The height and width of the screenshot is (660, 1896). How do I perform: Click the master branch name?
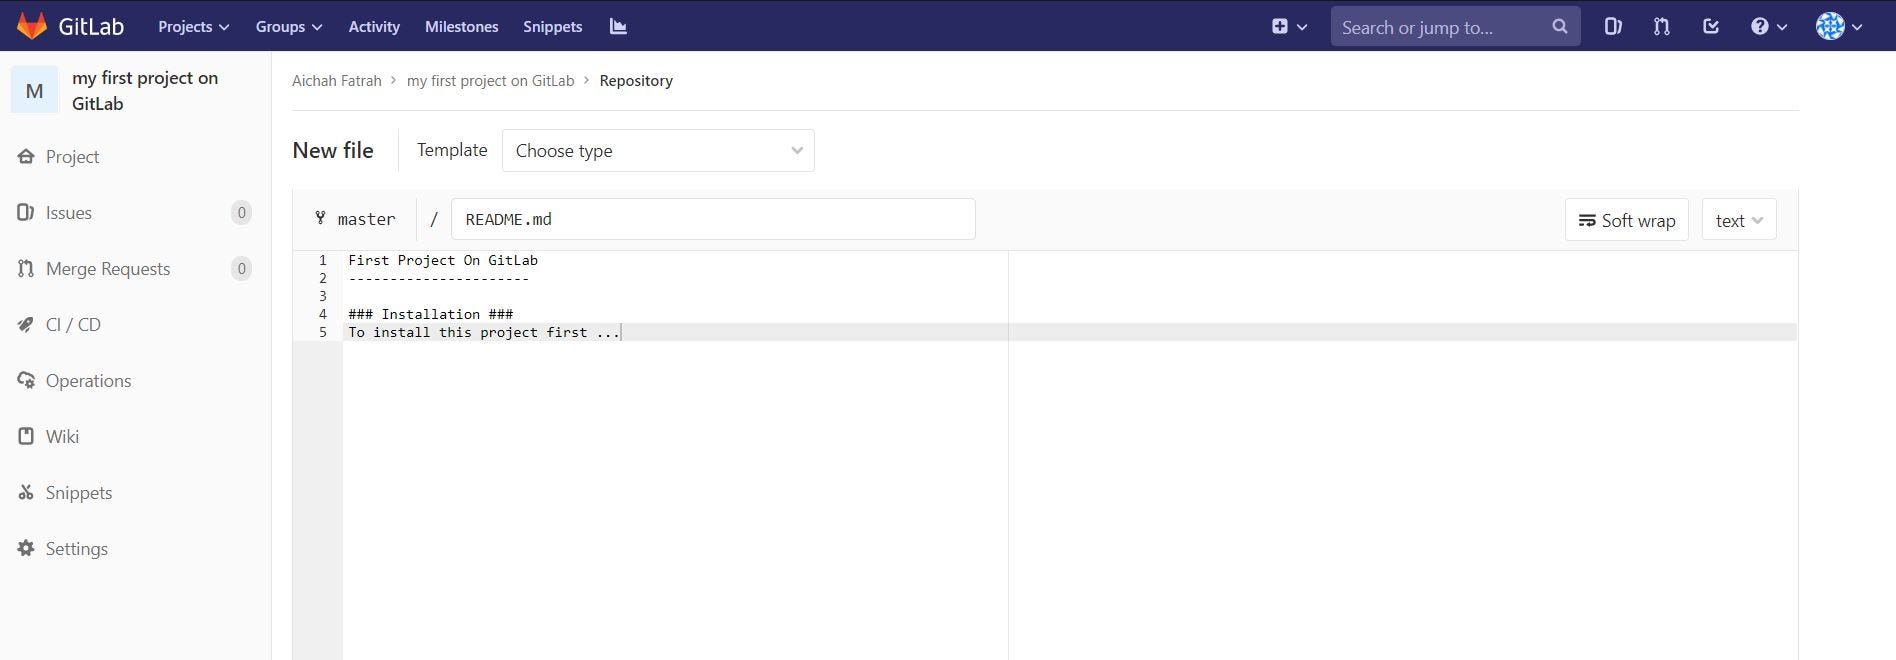pos(366,219)
